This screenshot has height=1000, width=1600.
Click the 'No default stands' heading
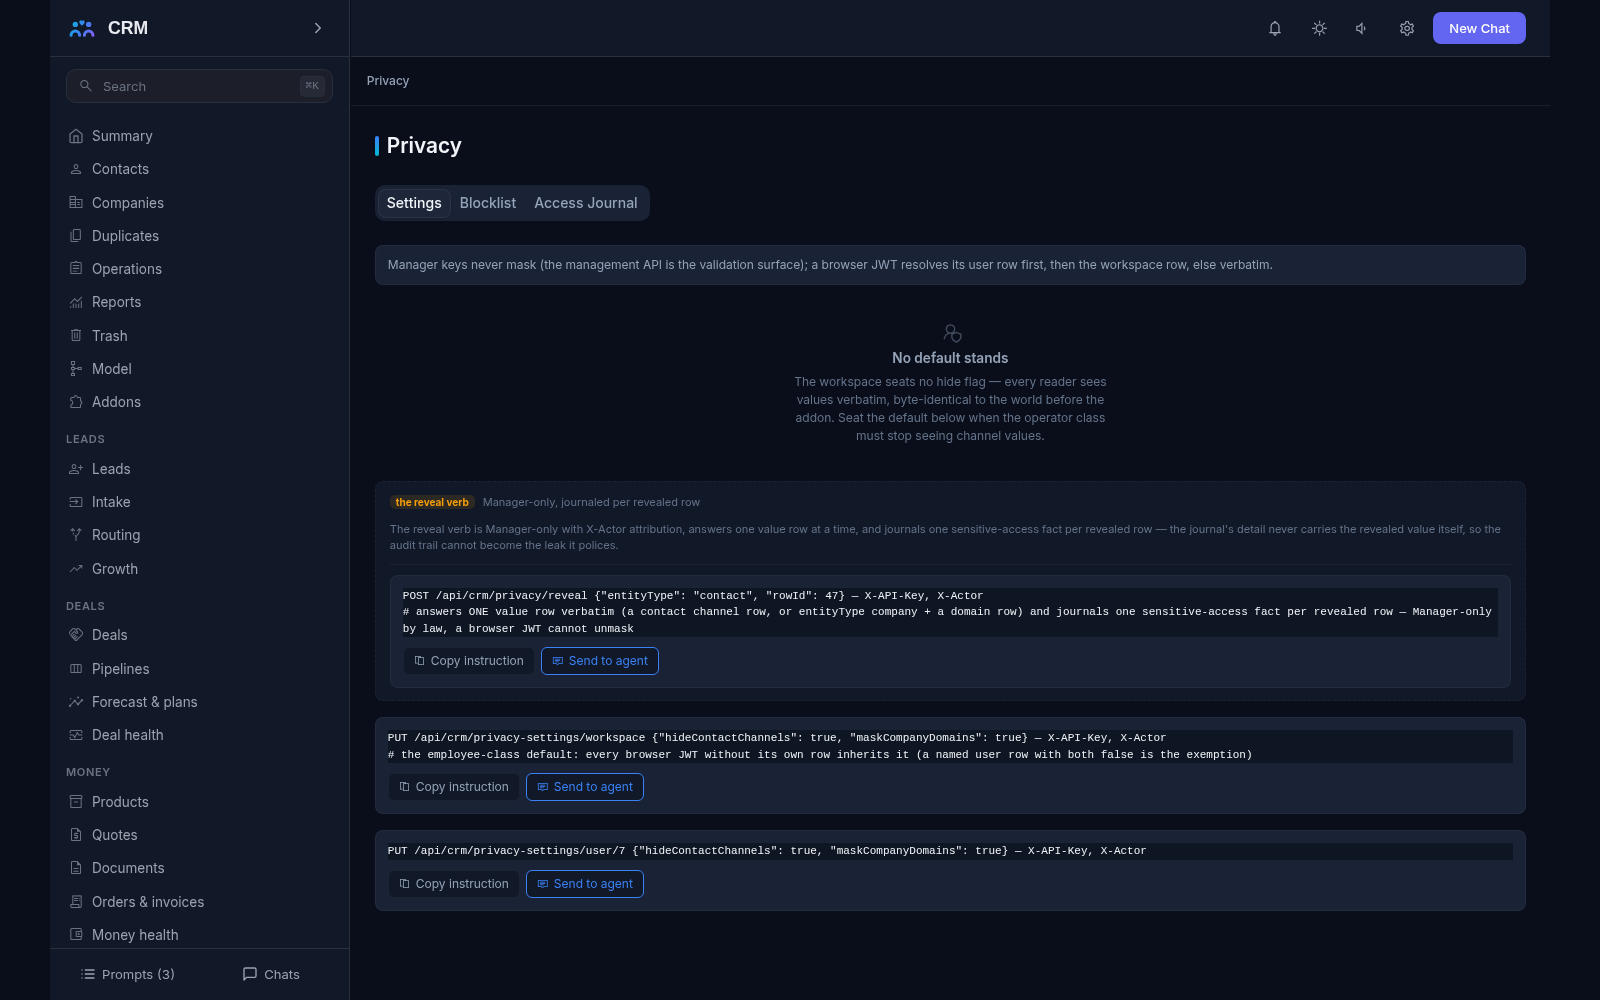click(x=950, y=358)
